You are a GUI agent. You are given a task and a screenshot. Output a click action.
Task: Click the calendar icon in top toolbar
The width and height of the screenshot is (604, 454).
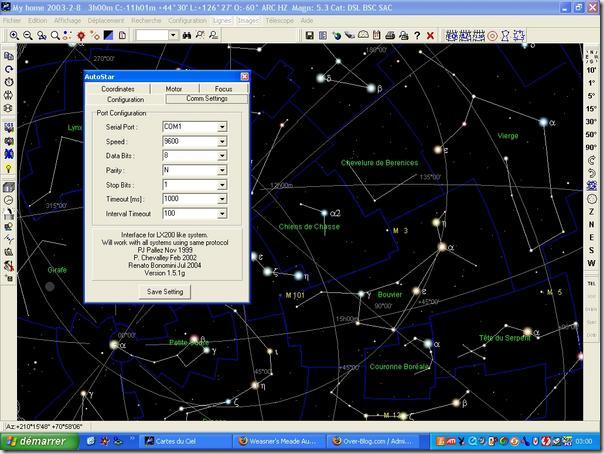377,35
